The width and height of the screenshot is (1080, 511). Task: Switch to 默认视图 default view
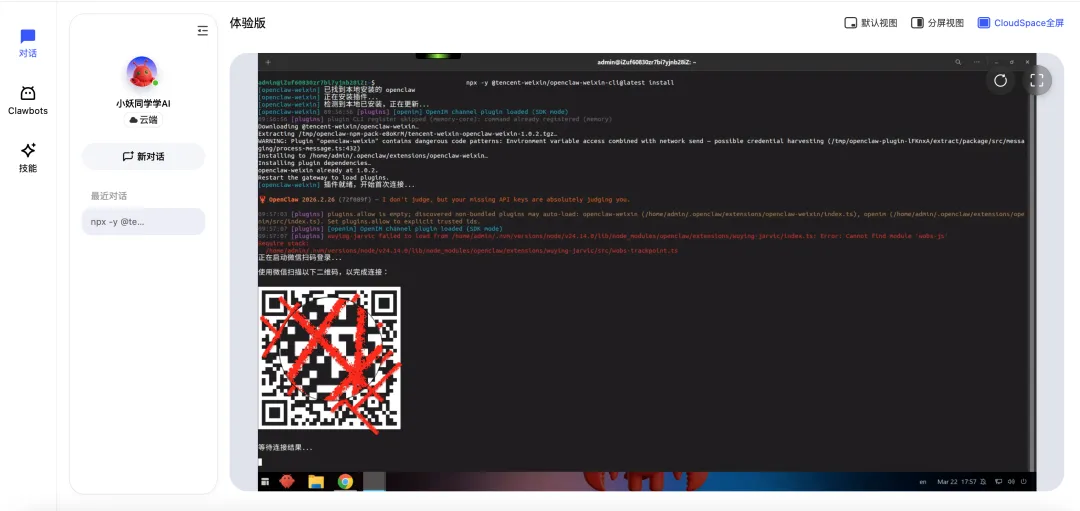click(x=871, y=23)
